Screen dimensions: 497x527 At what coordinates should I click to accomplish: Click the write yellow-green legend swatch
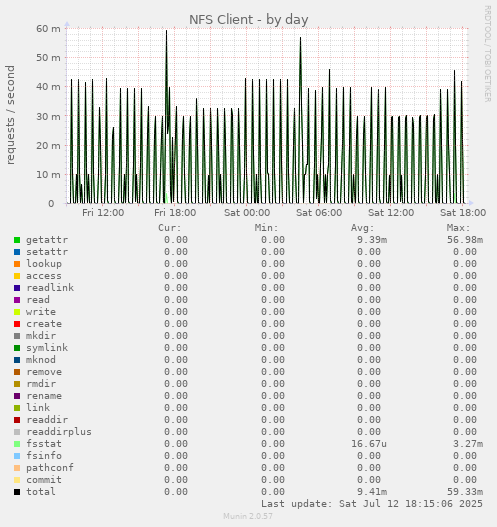[x=17, y=312]
